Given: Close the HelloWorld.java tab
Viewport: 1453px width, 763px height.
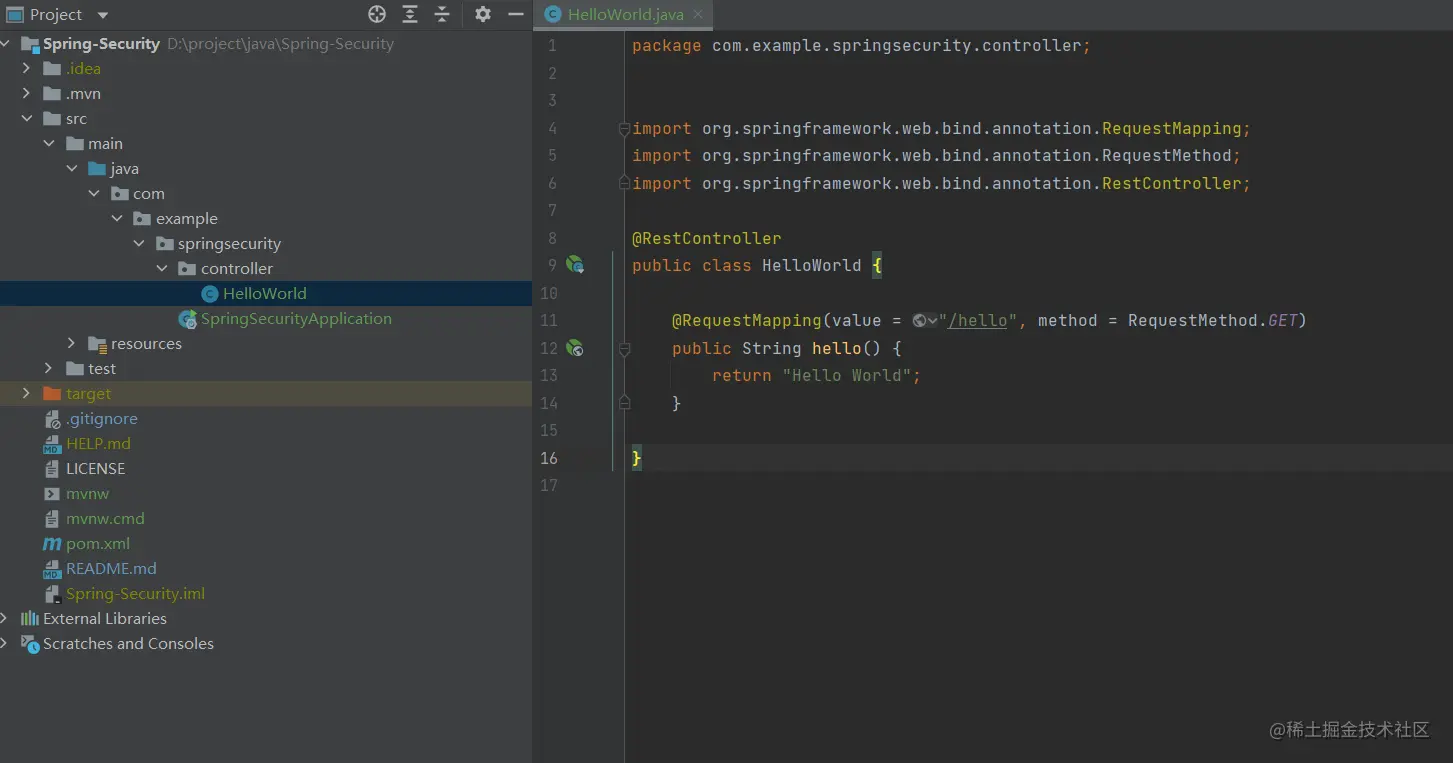Looking at the screenshot, I should click(698, 15).
